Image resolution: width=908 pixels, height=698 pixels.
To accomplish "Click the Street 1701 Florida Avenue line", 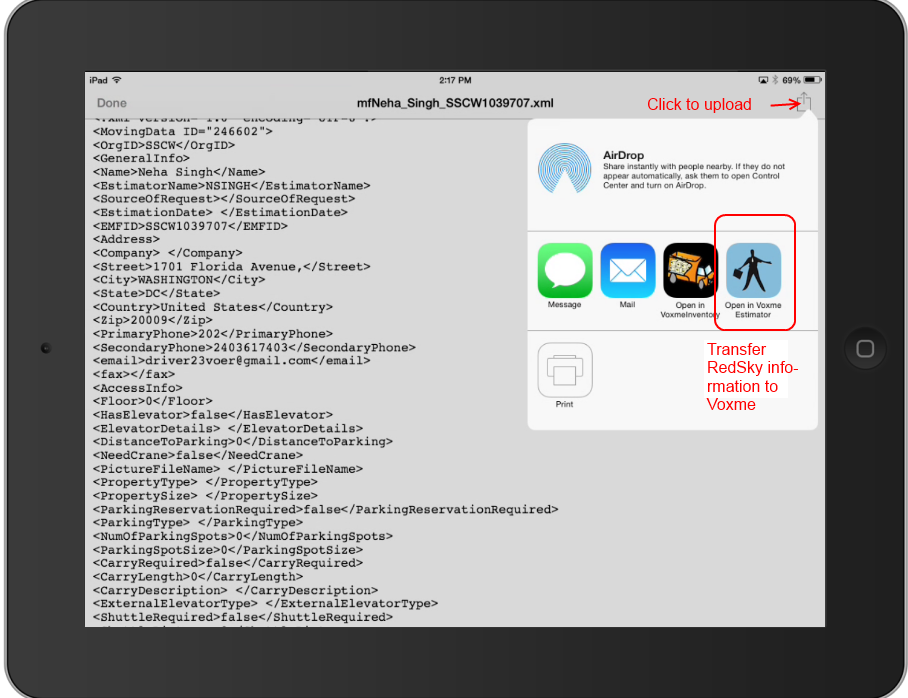I will 232,266.
